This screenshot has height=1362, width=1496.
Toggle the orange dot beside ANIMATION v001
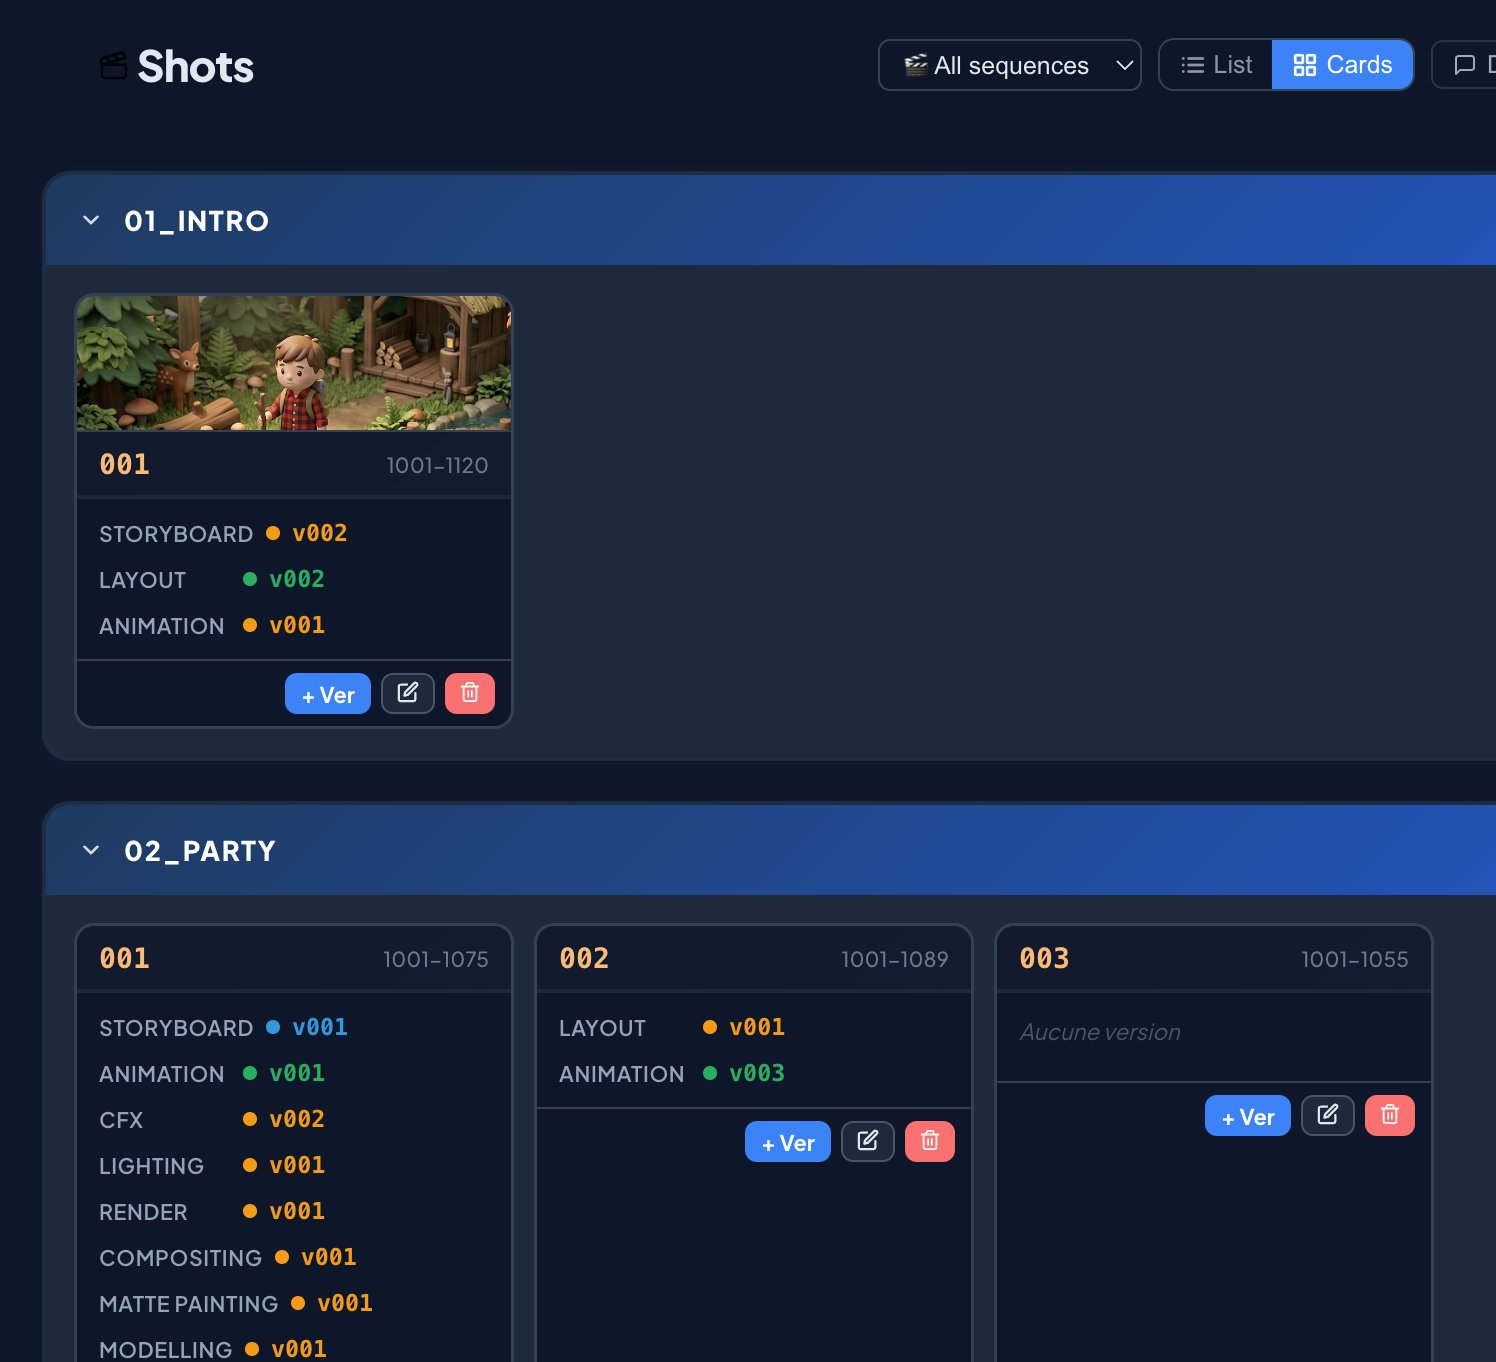pyautogui.click(x=249, y=625)
